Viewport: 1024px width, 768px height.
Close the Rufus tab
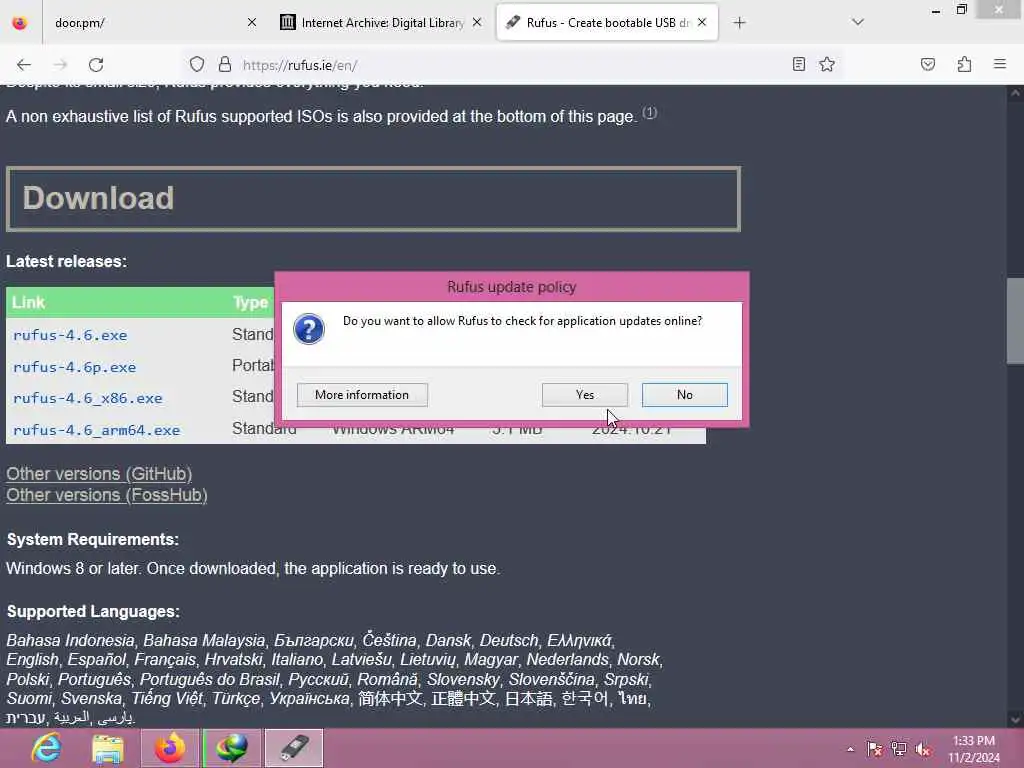[x=702, y=23]
